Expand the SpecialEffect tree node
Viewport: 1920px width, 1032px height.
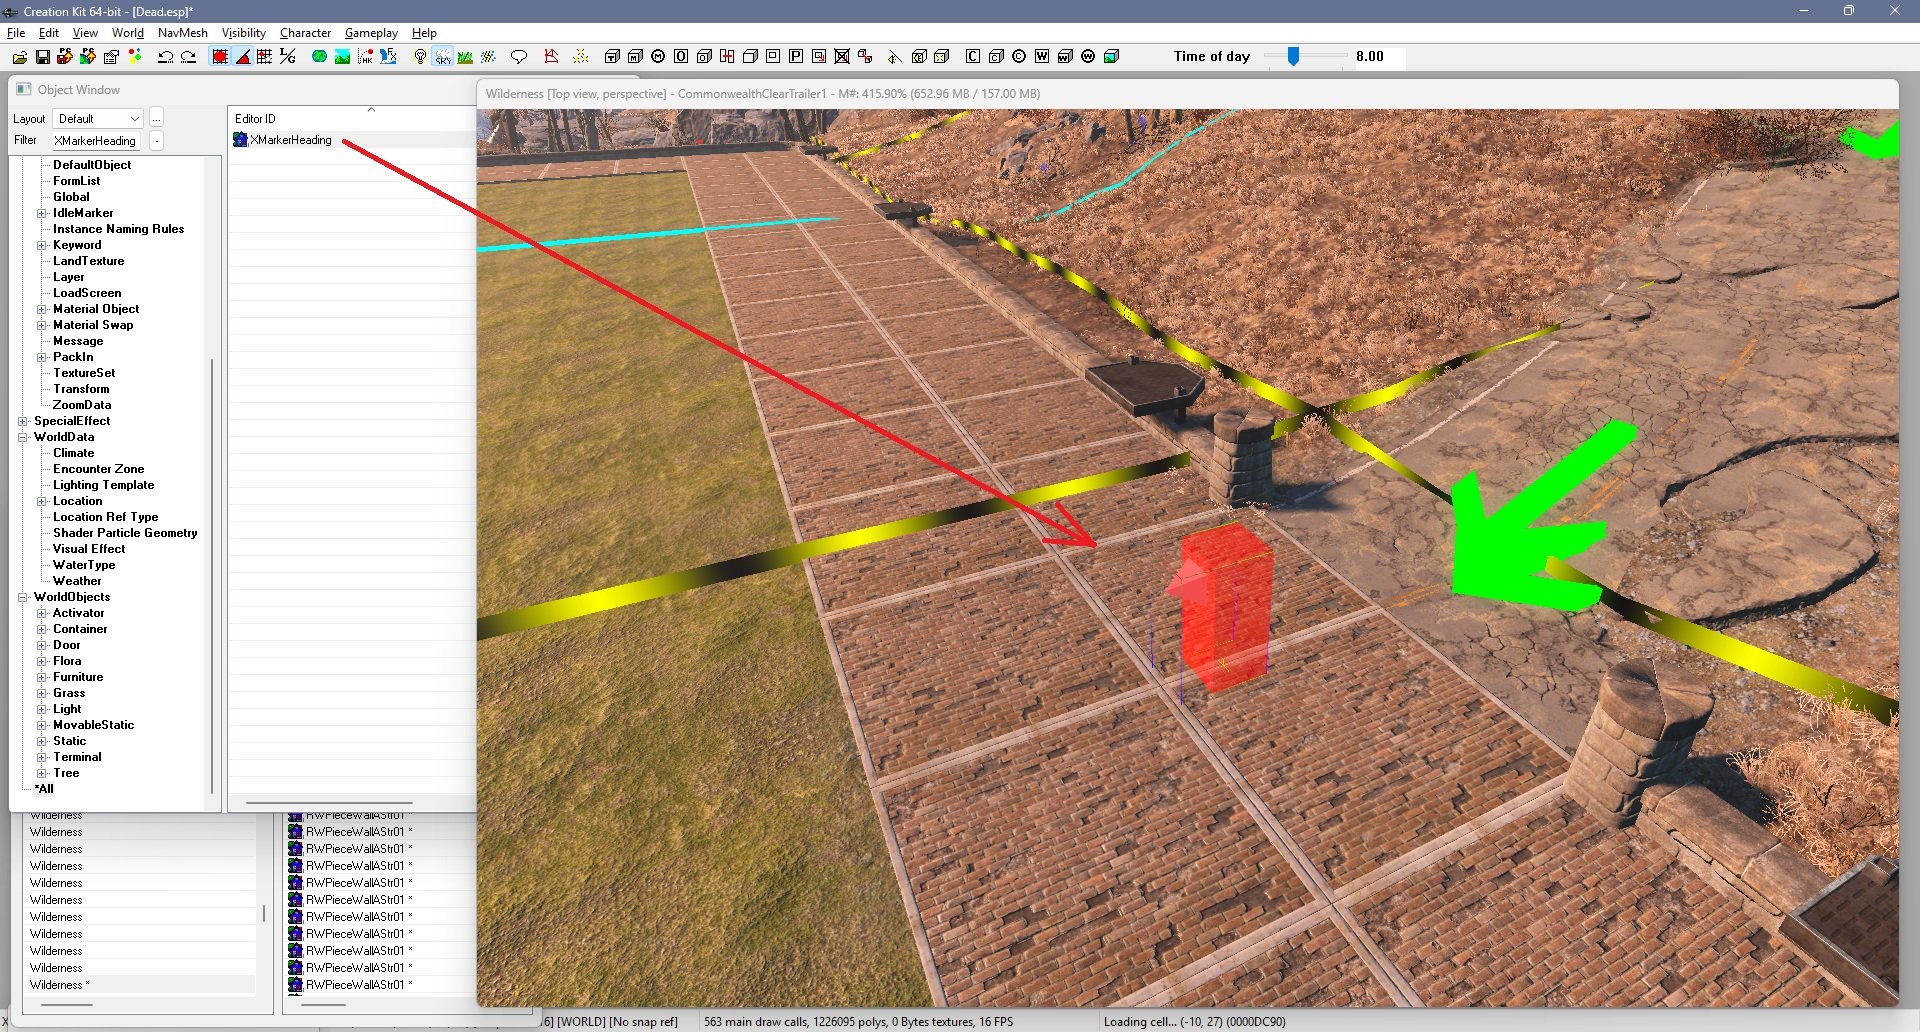coord(23,421)
